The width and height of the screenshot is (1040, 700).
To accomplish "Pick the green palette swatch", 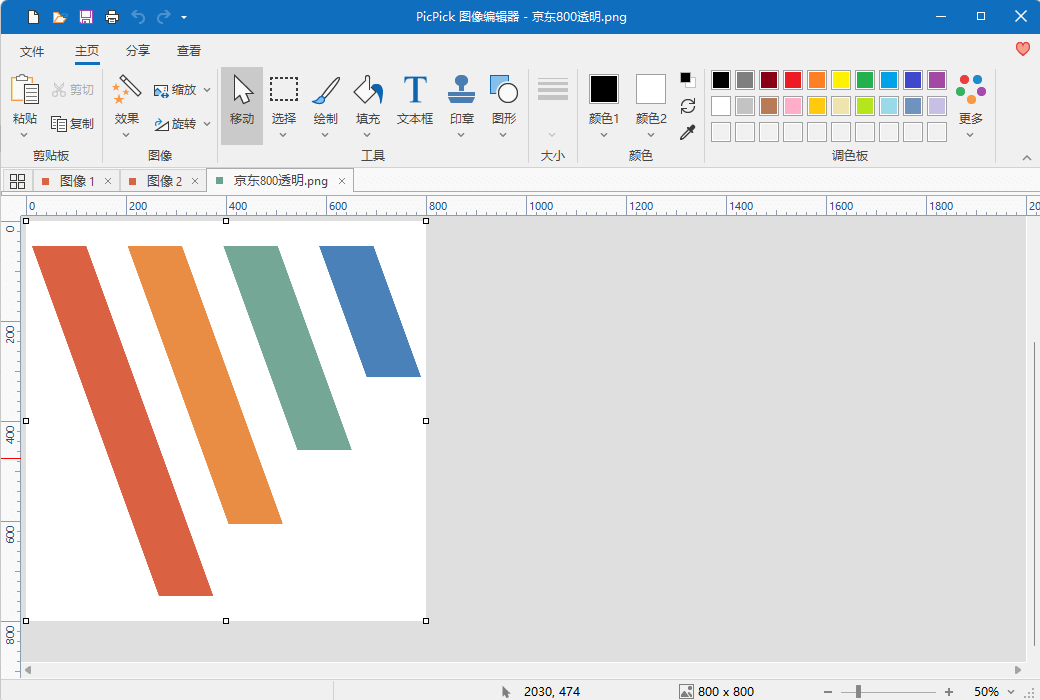I will coord(865,80).
